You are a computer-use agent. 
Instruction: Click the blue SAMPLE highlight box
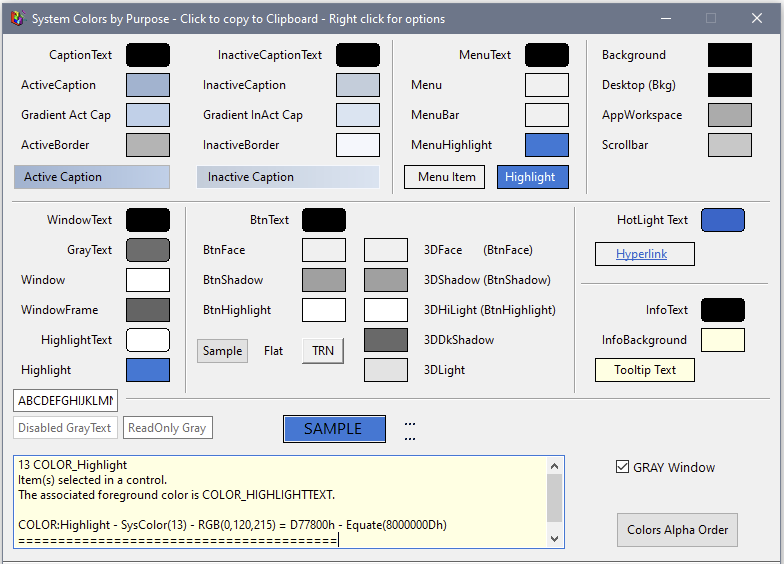[334, 429]
